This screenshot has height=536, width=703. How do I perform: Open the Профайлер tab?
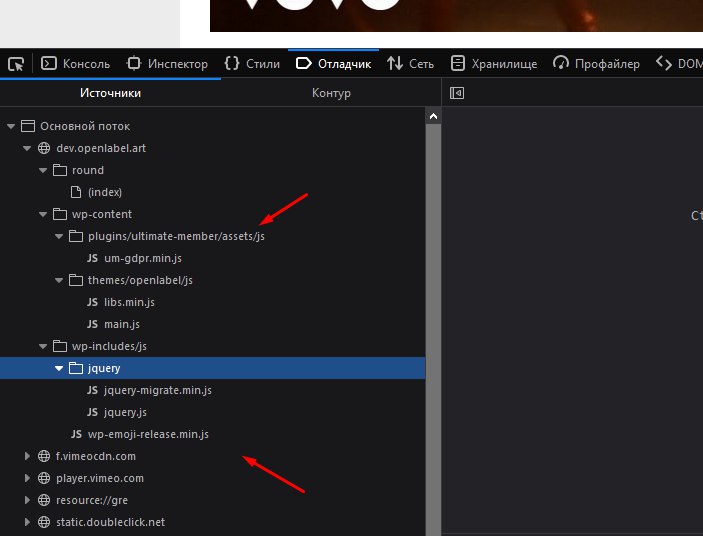596,64
